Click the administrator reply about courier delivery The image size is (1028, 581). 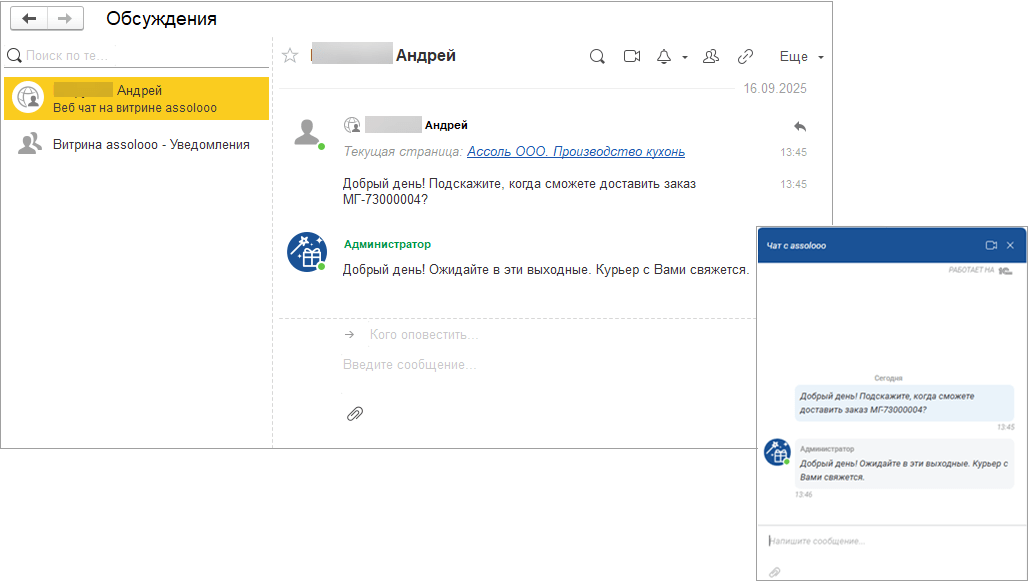(545, 270)
